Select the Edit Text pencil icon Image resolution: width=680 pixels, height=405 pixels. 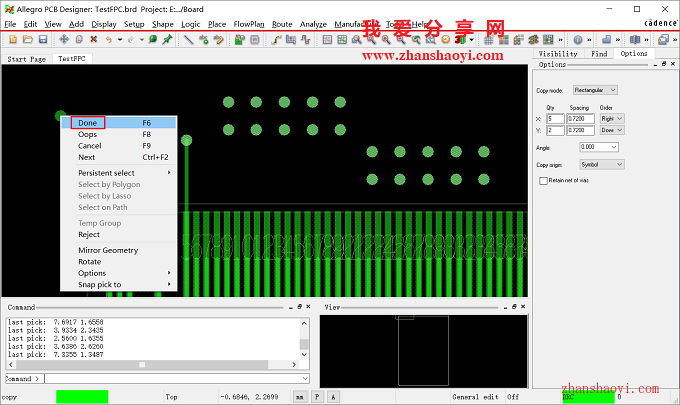tap(218, 39)
